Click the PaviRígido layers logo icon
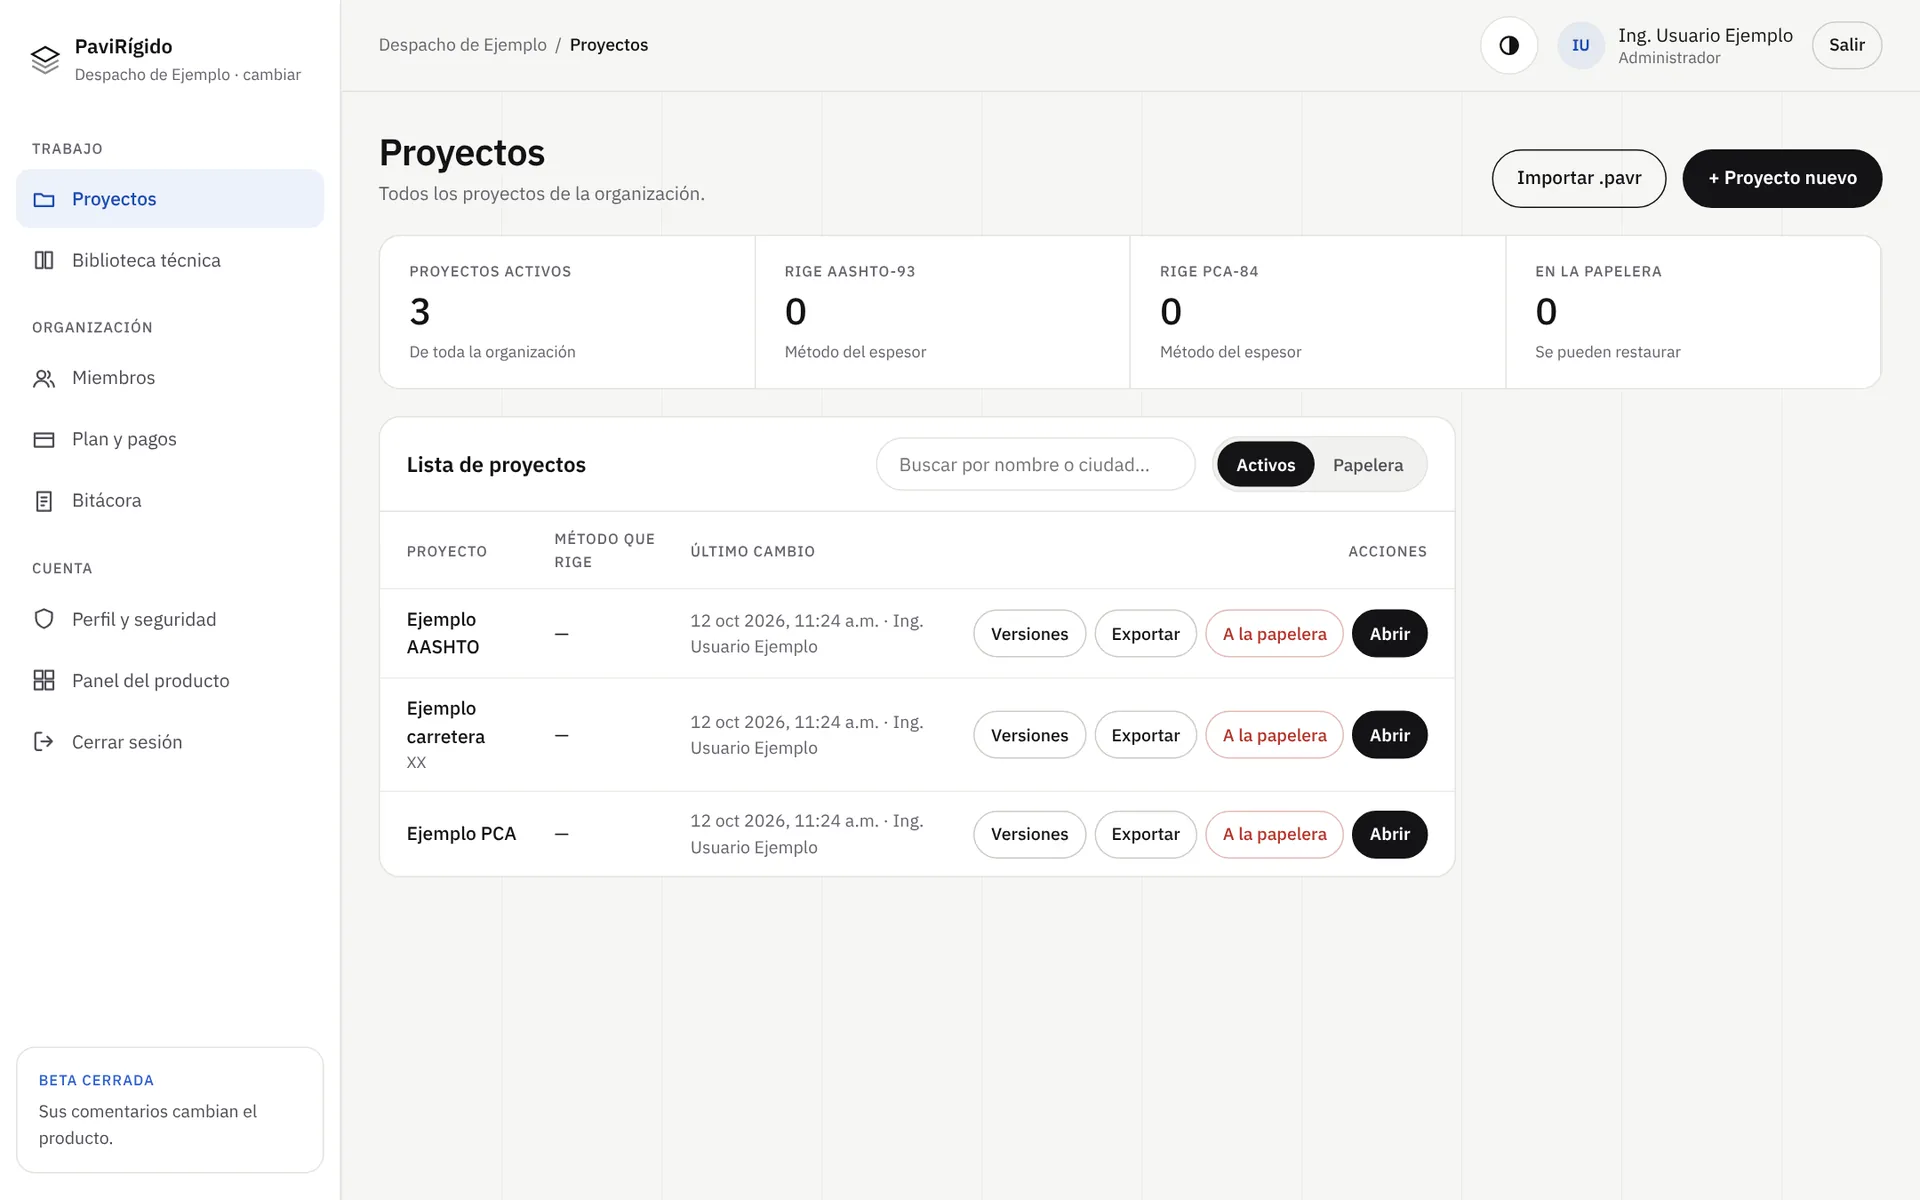 point(45,60)
